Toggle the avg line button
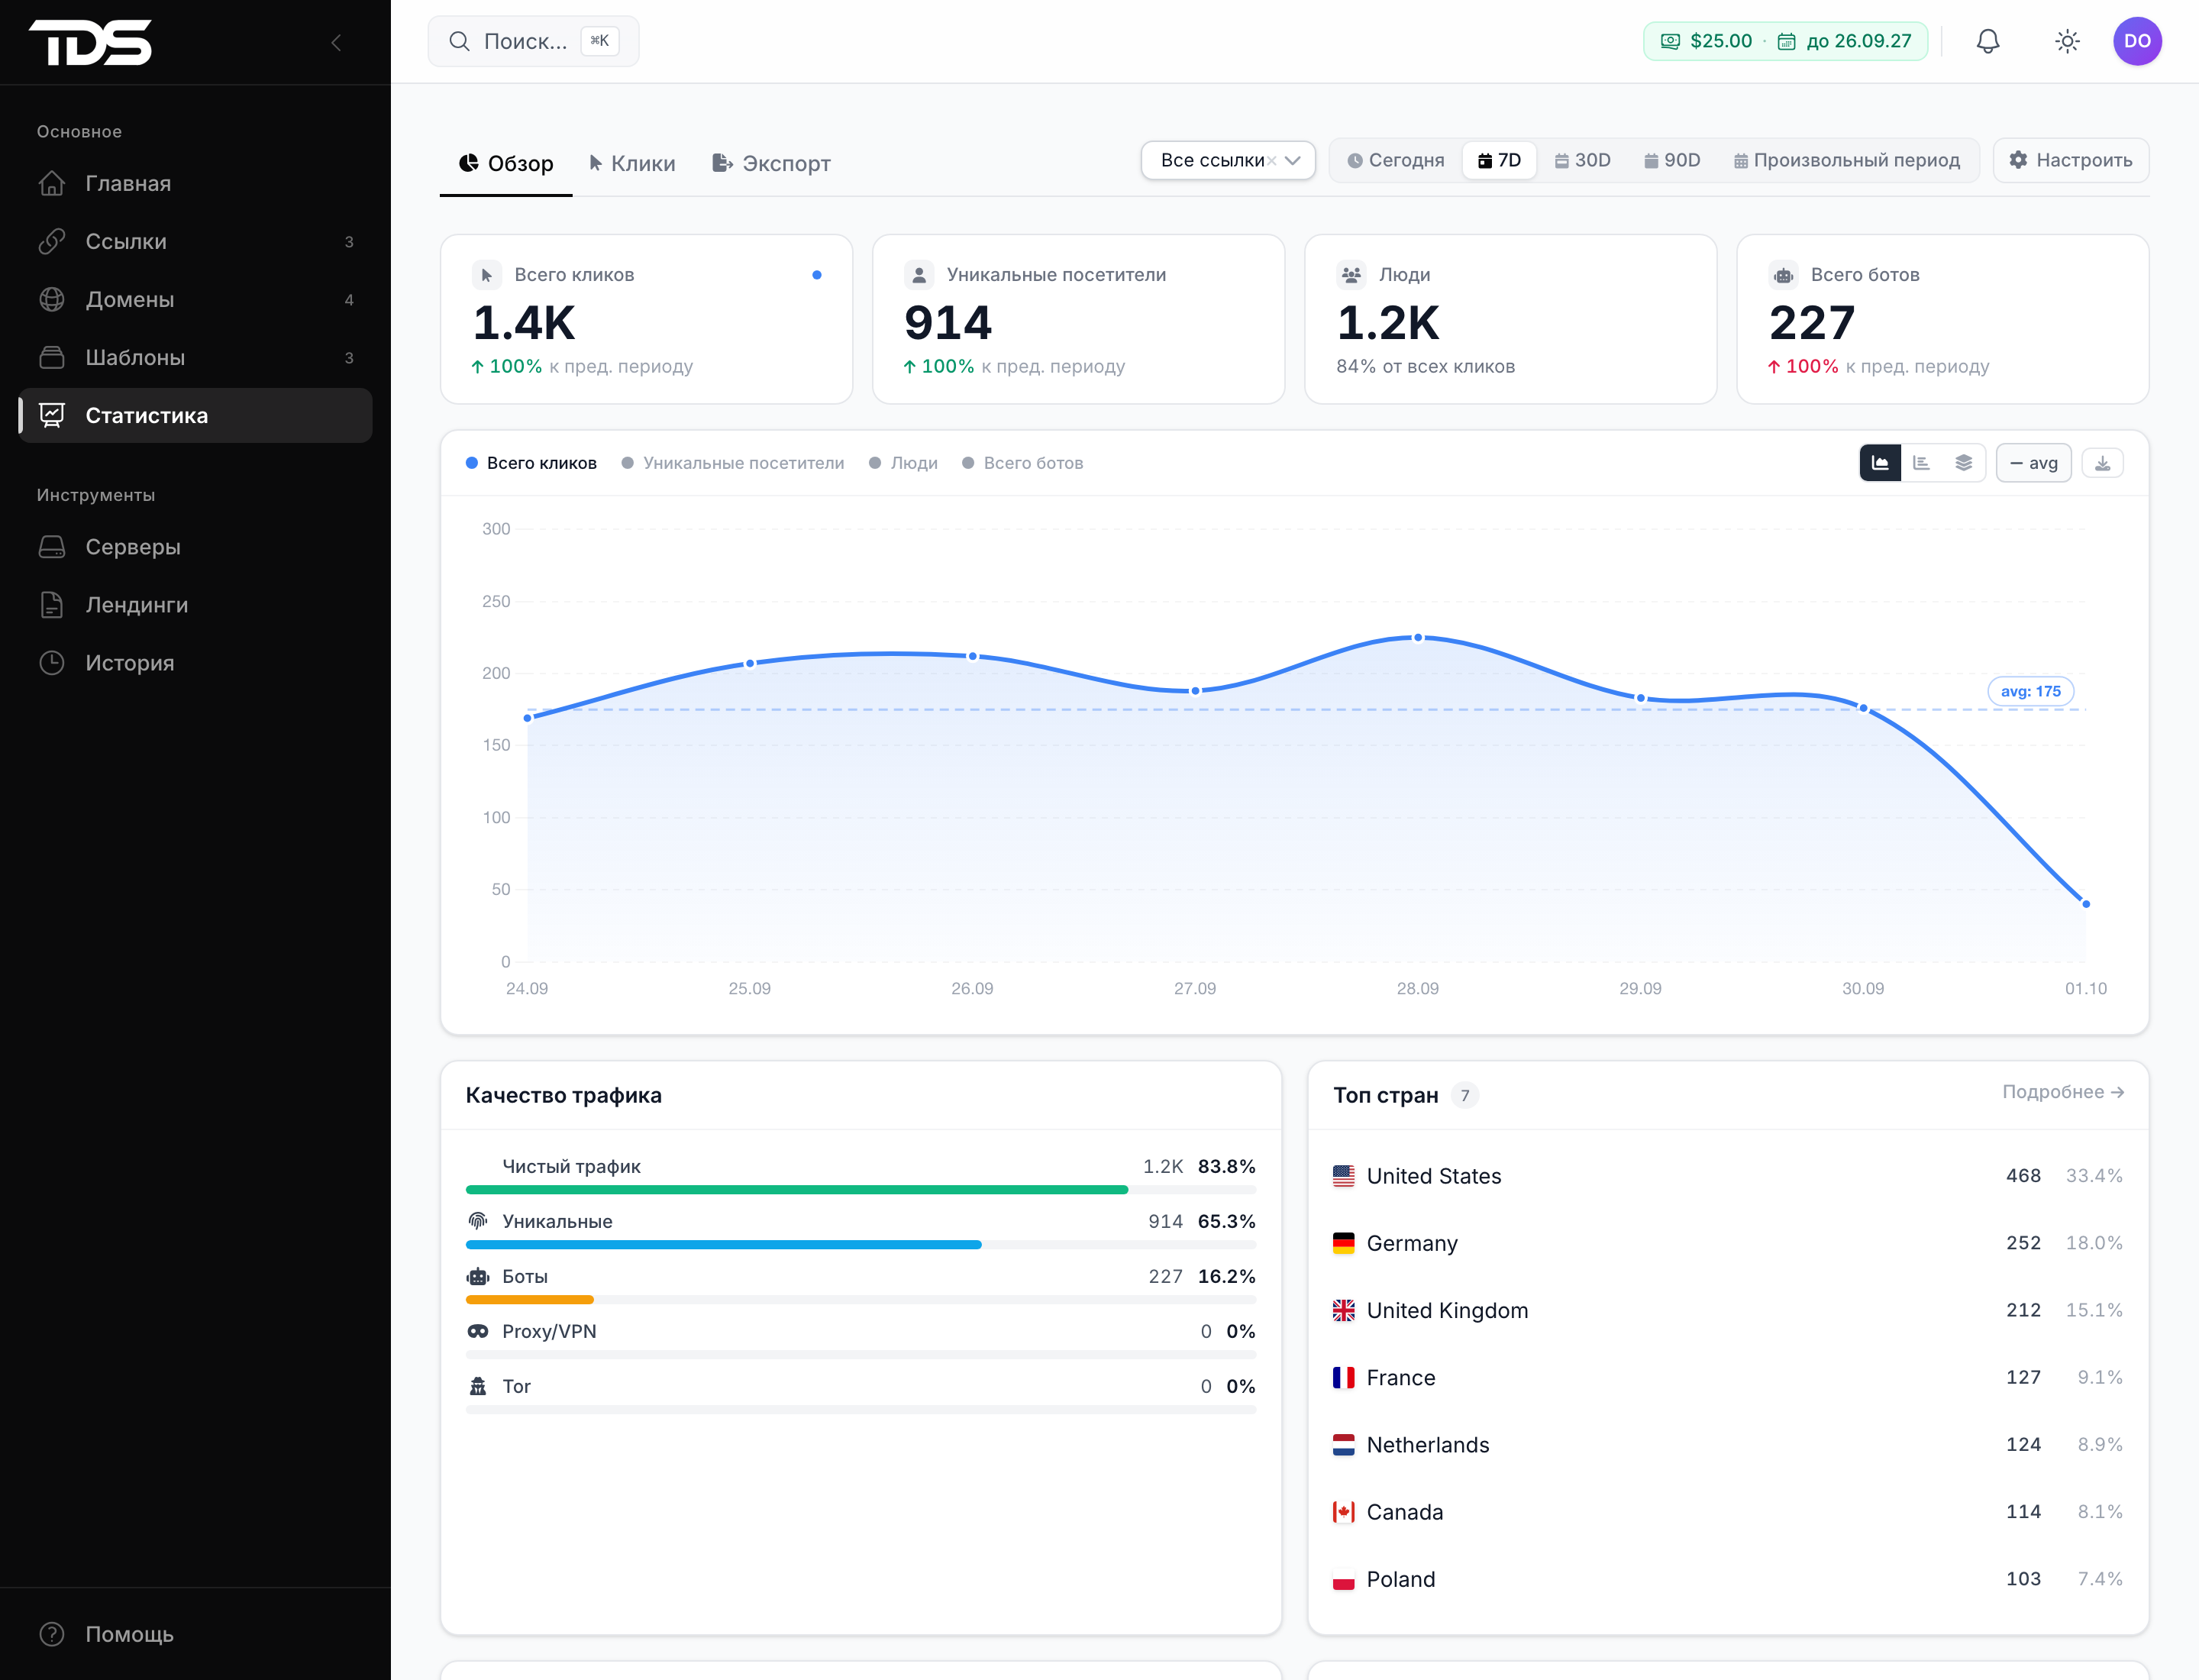Viewport: 2199px width, 1680px height. [x=2033, y=463]
